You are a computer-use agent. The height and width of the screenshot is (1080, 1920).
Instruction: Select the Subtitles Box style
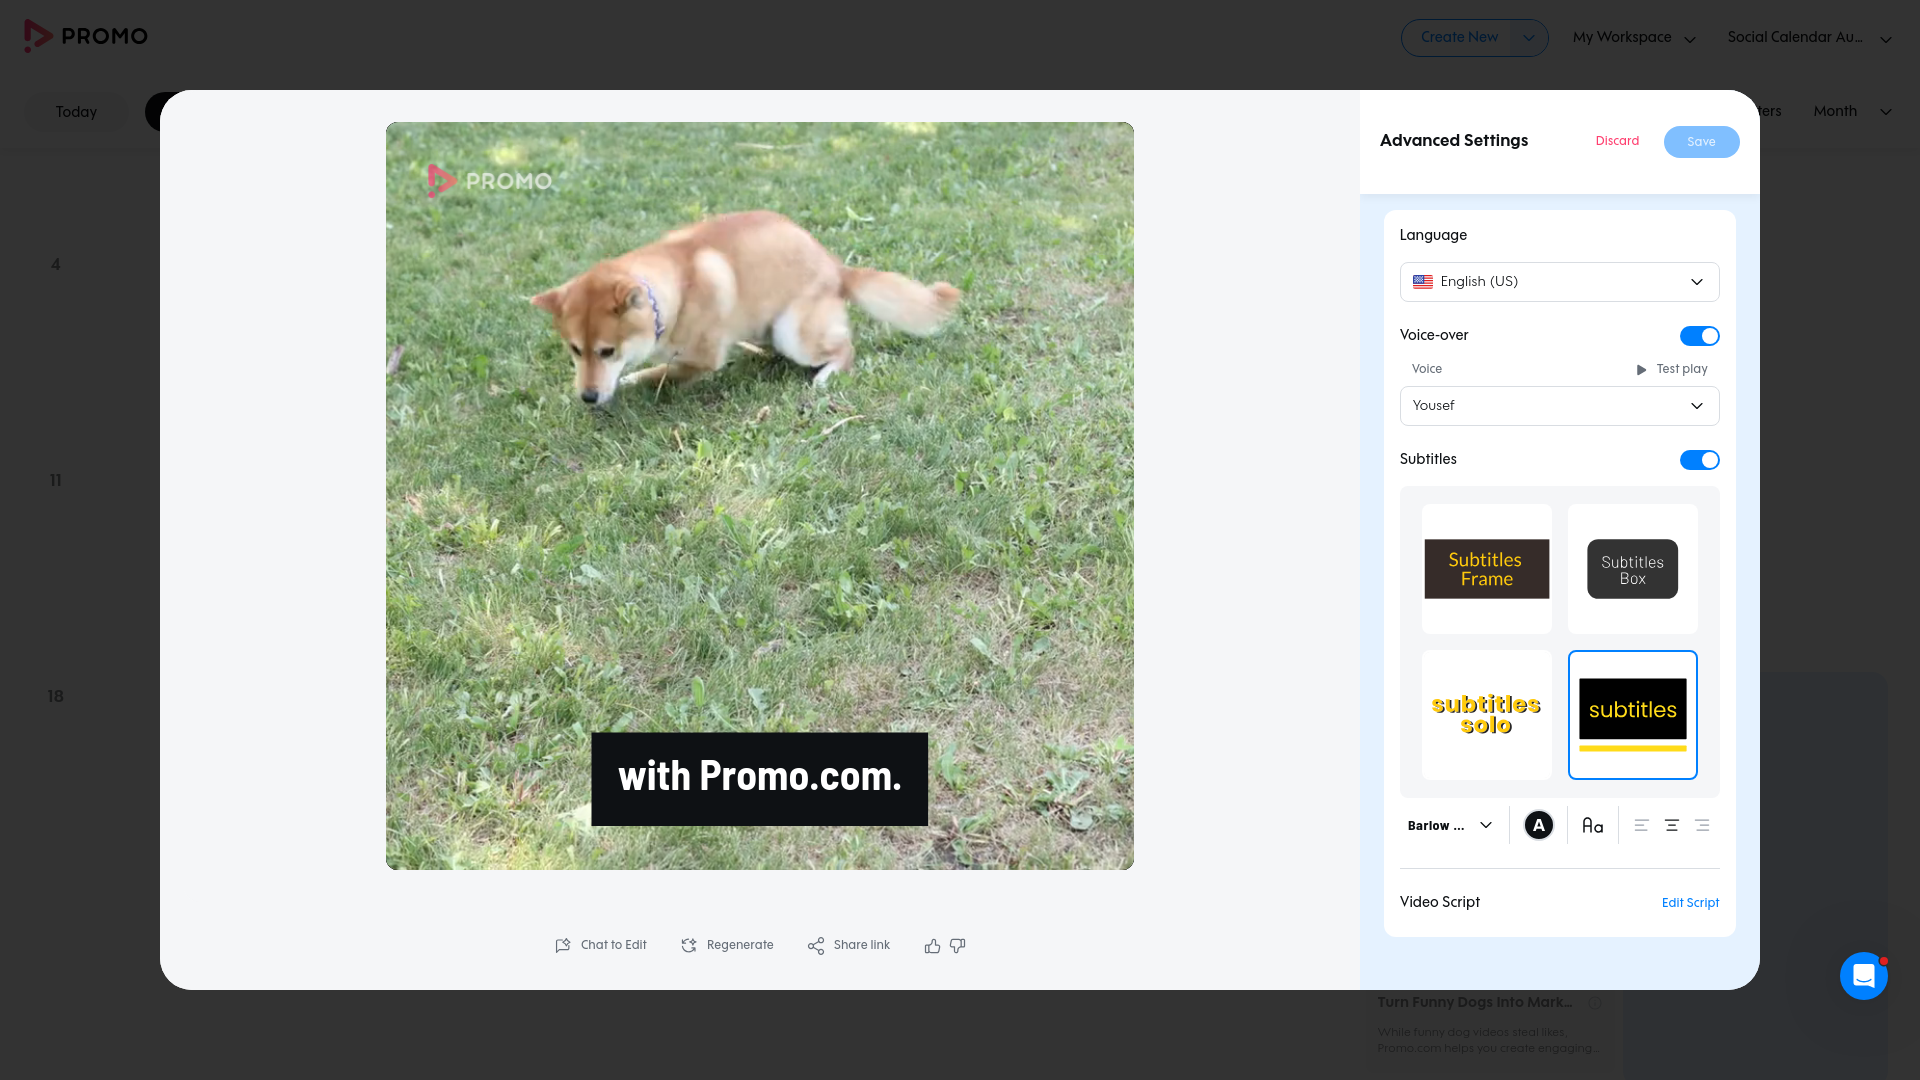pyautogui.click(x=1632, y=569)
